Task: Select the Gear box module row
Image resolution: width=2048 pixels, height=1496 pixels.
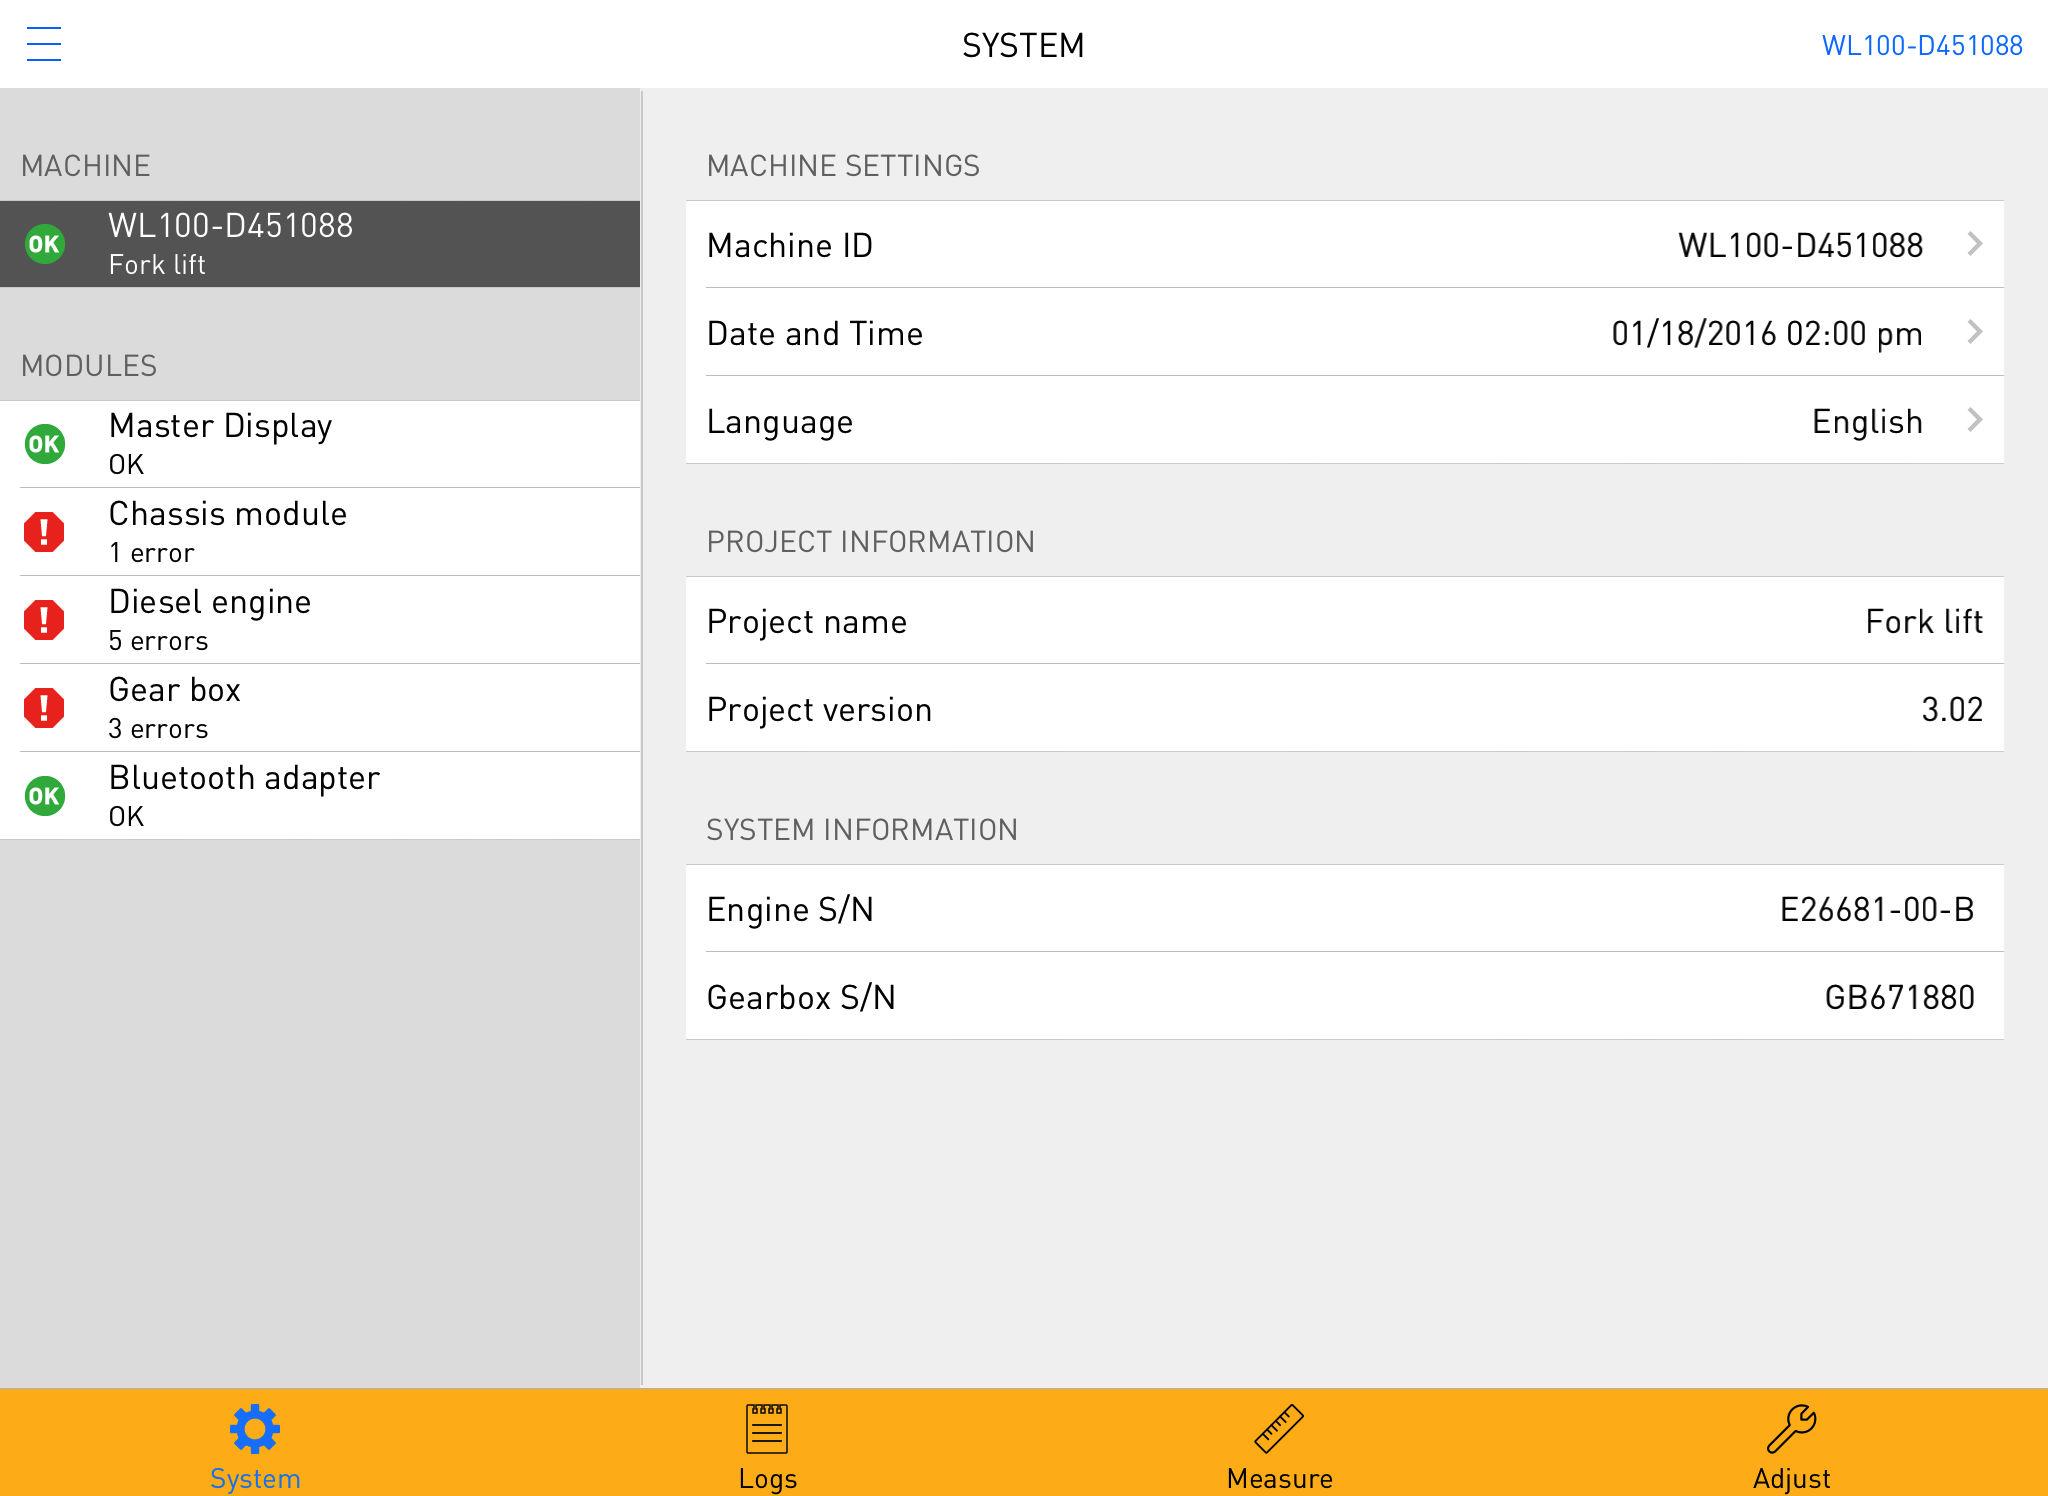Action: [320, 708]
